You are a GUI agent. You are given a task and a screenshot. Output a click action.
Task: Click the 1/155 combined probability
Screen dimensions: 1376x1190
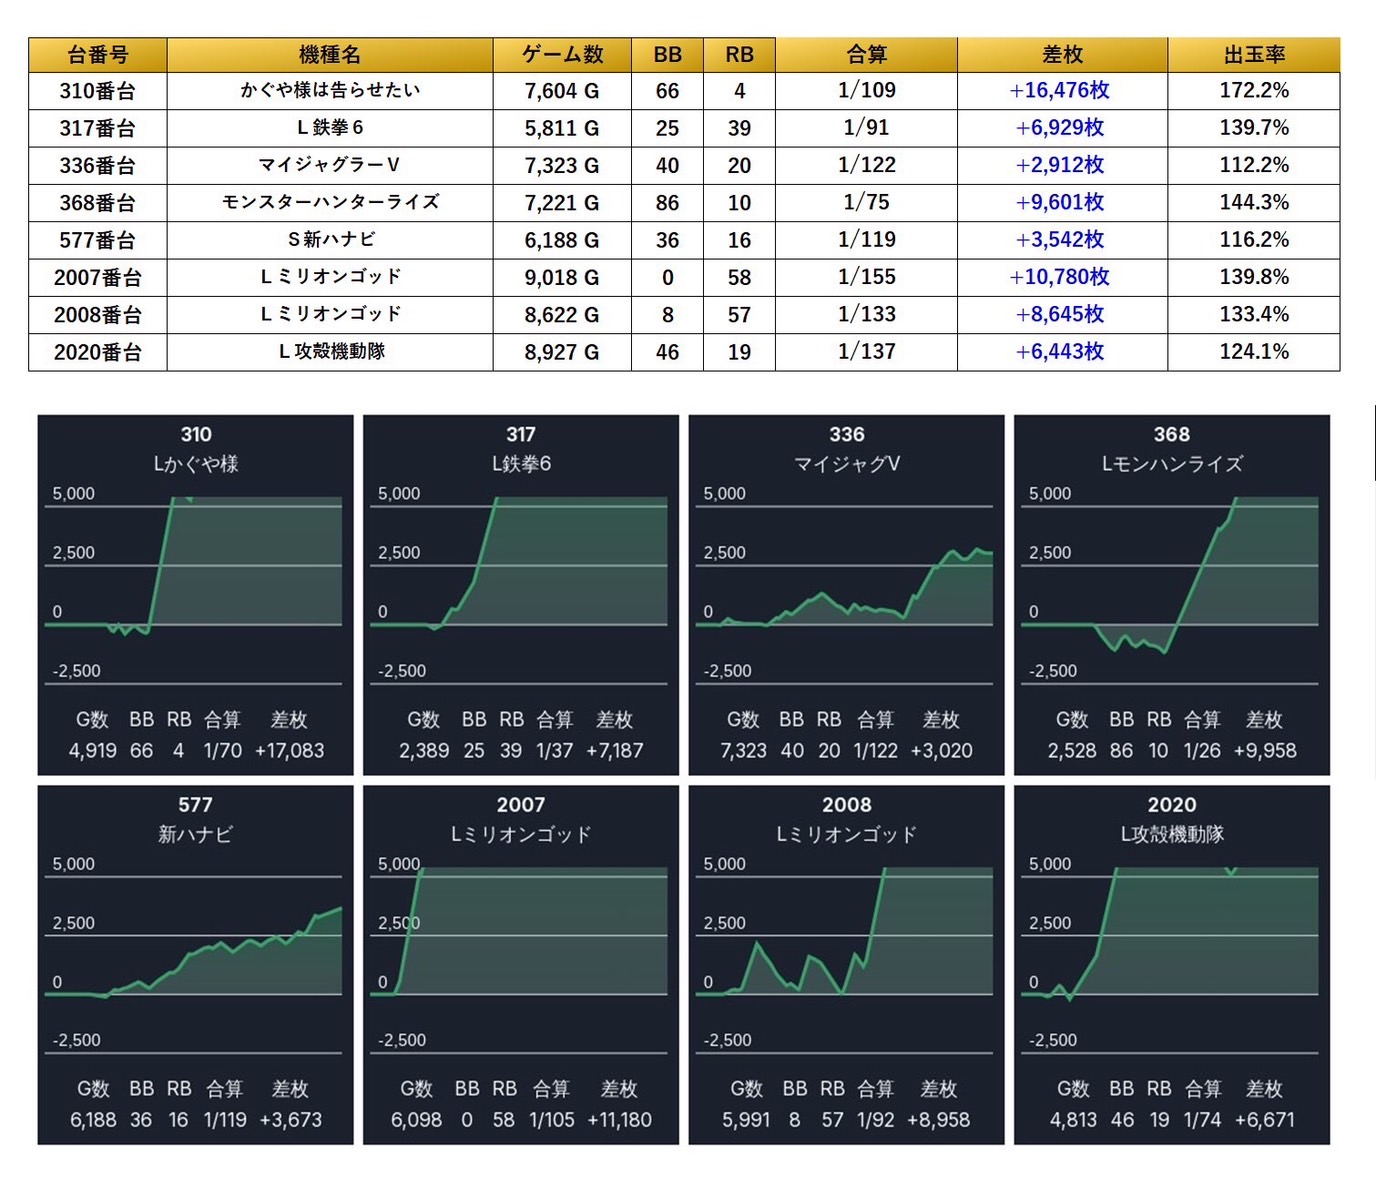click(866, 276)
